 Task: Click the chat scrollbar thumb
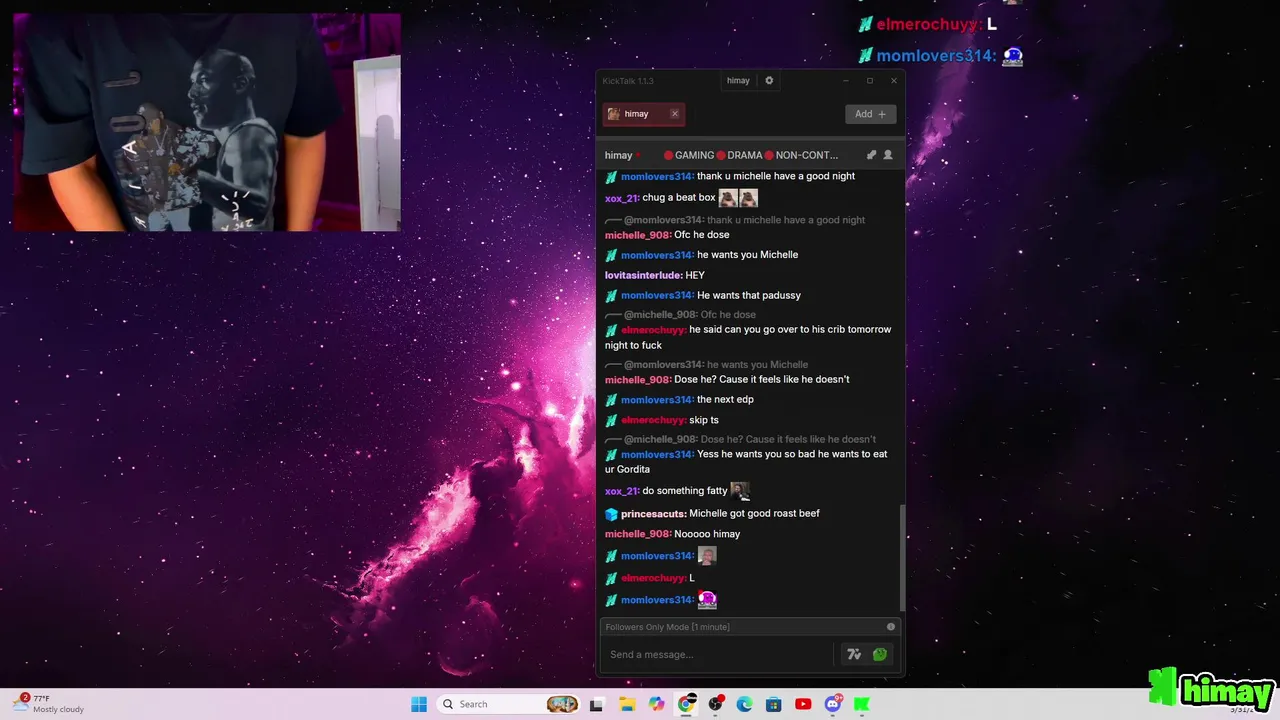tap(902, 557)
